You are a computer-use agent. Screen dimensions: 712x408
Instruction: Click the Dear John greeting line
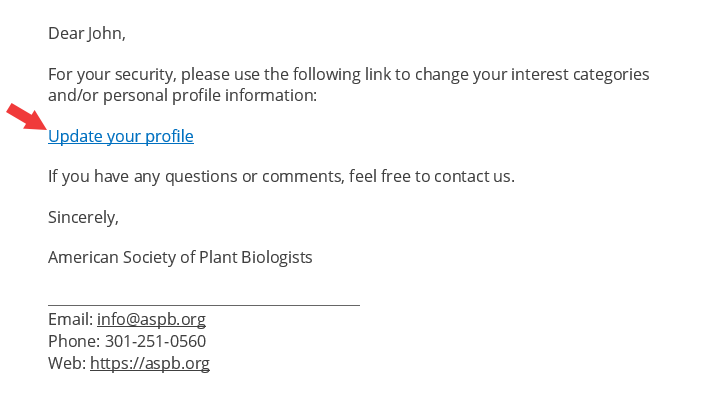coord(87,34)
